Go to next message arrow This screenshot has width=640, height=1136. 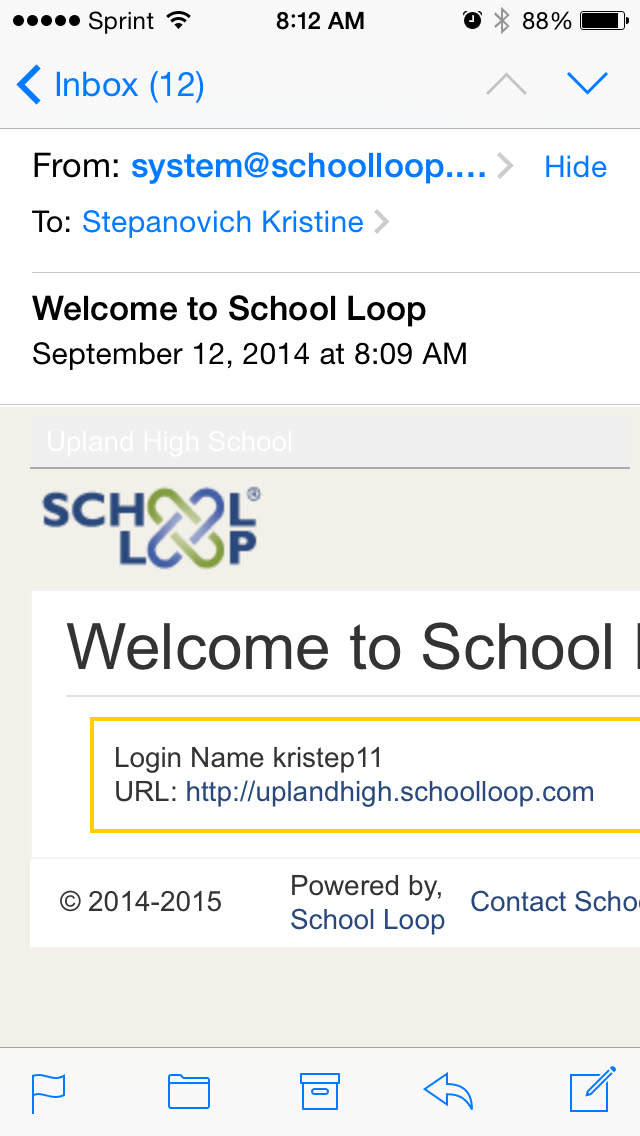click(x=587, y=85)
